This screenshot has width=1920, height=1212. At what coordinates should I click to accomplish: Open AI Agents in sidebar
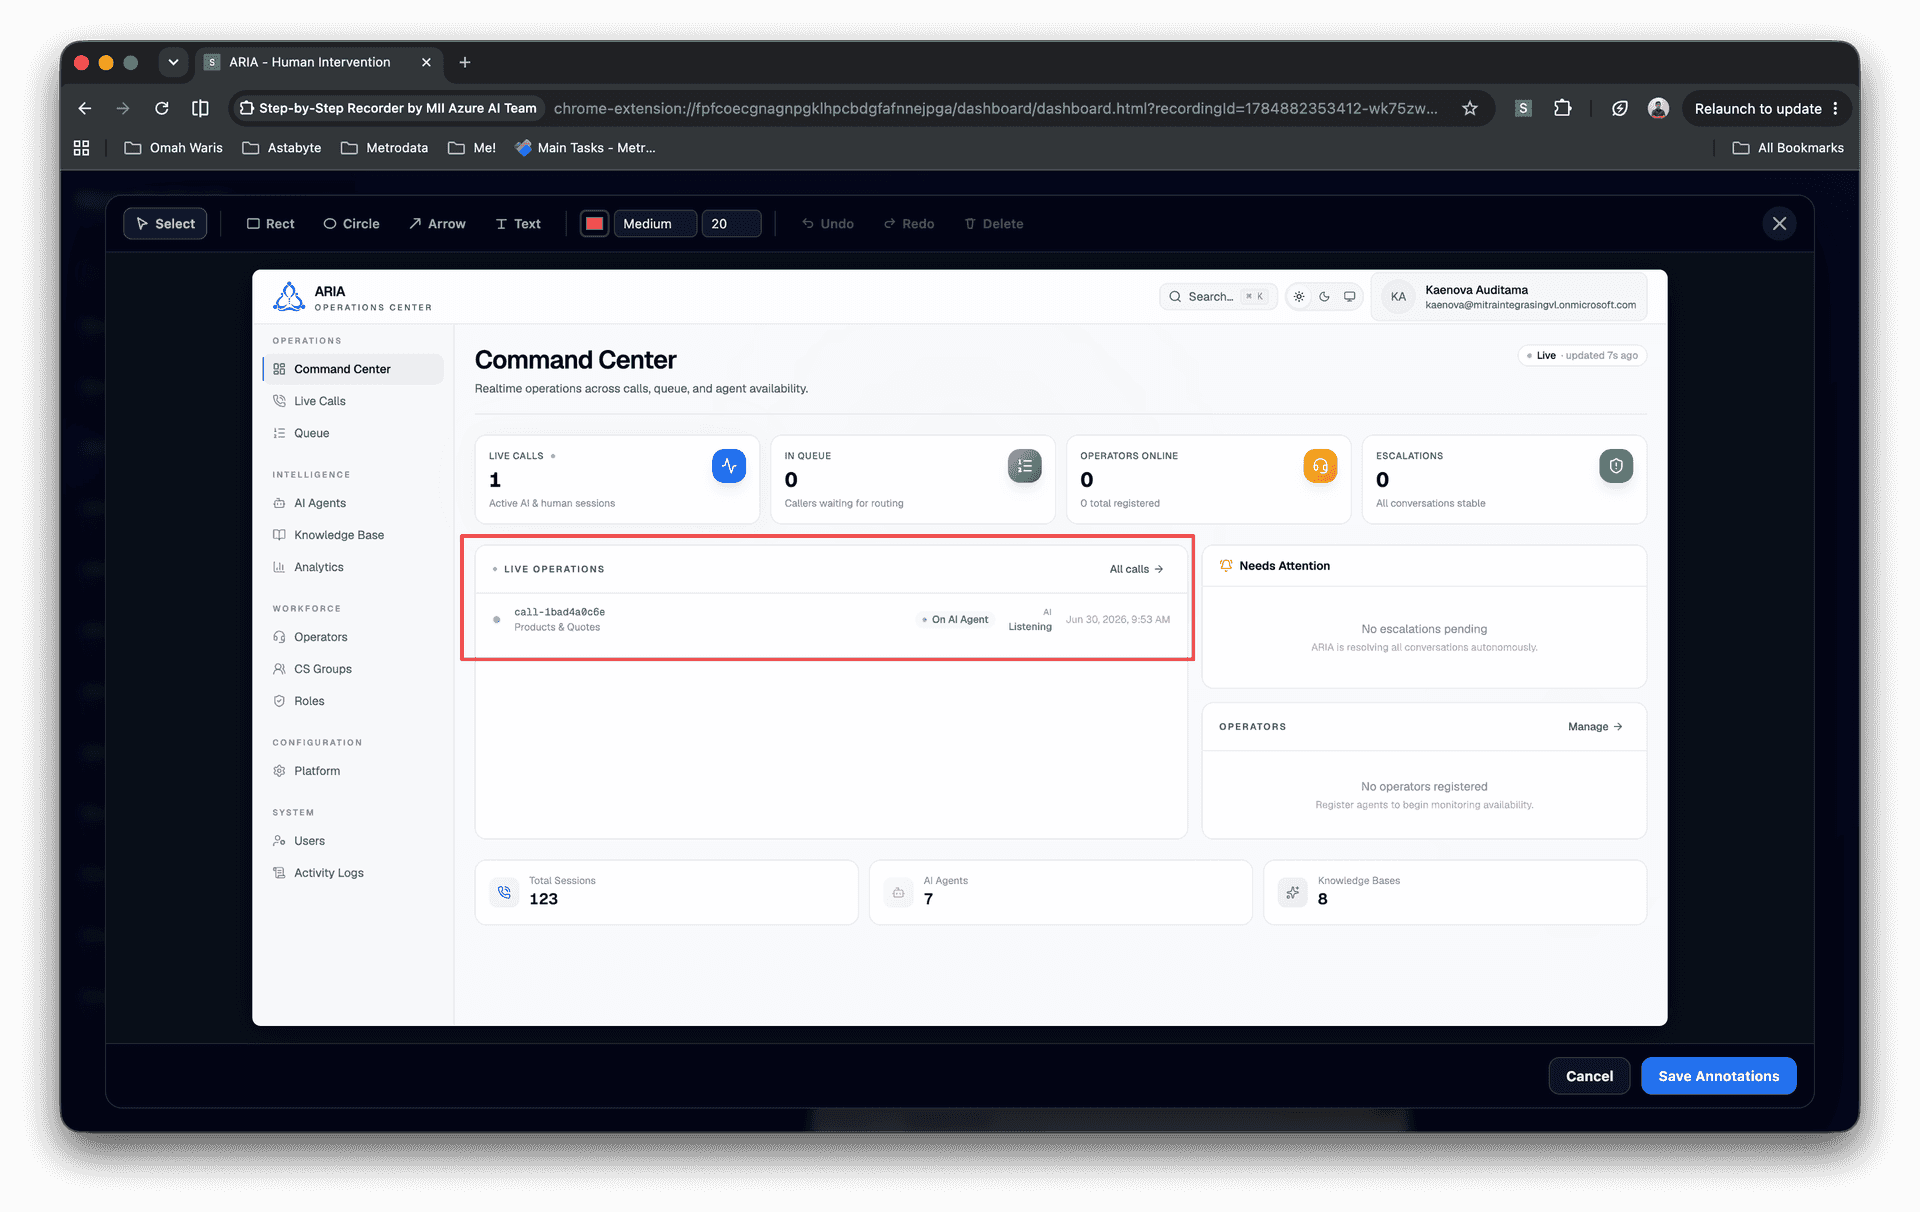[353, 503]
